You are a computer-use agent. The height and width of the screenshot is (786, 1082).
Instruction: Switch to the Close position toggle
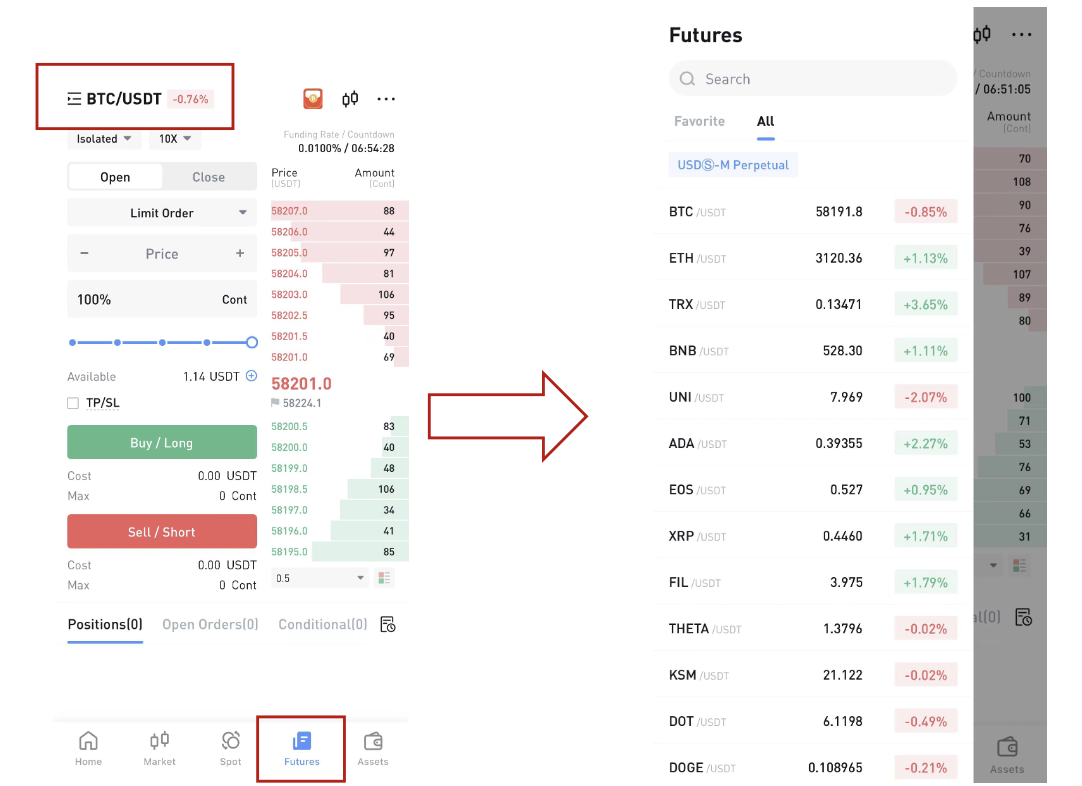208,177
